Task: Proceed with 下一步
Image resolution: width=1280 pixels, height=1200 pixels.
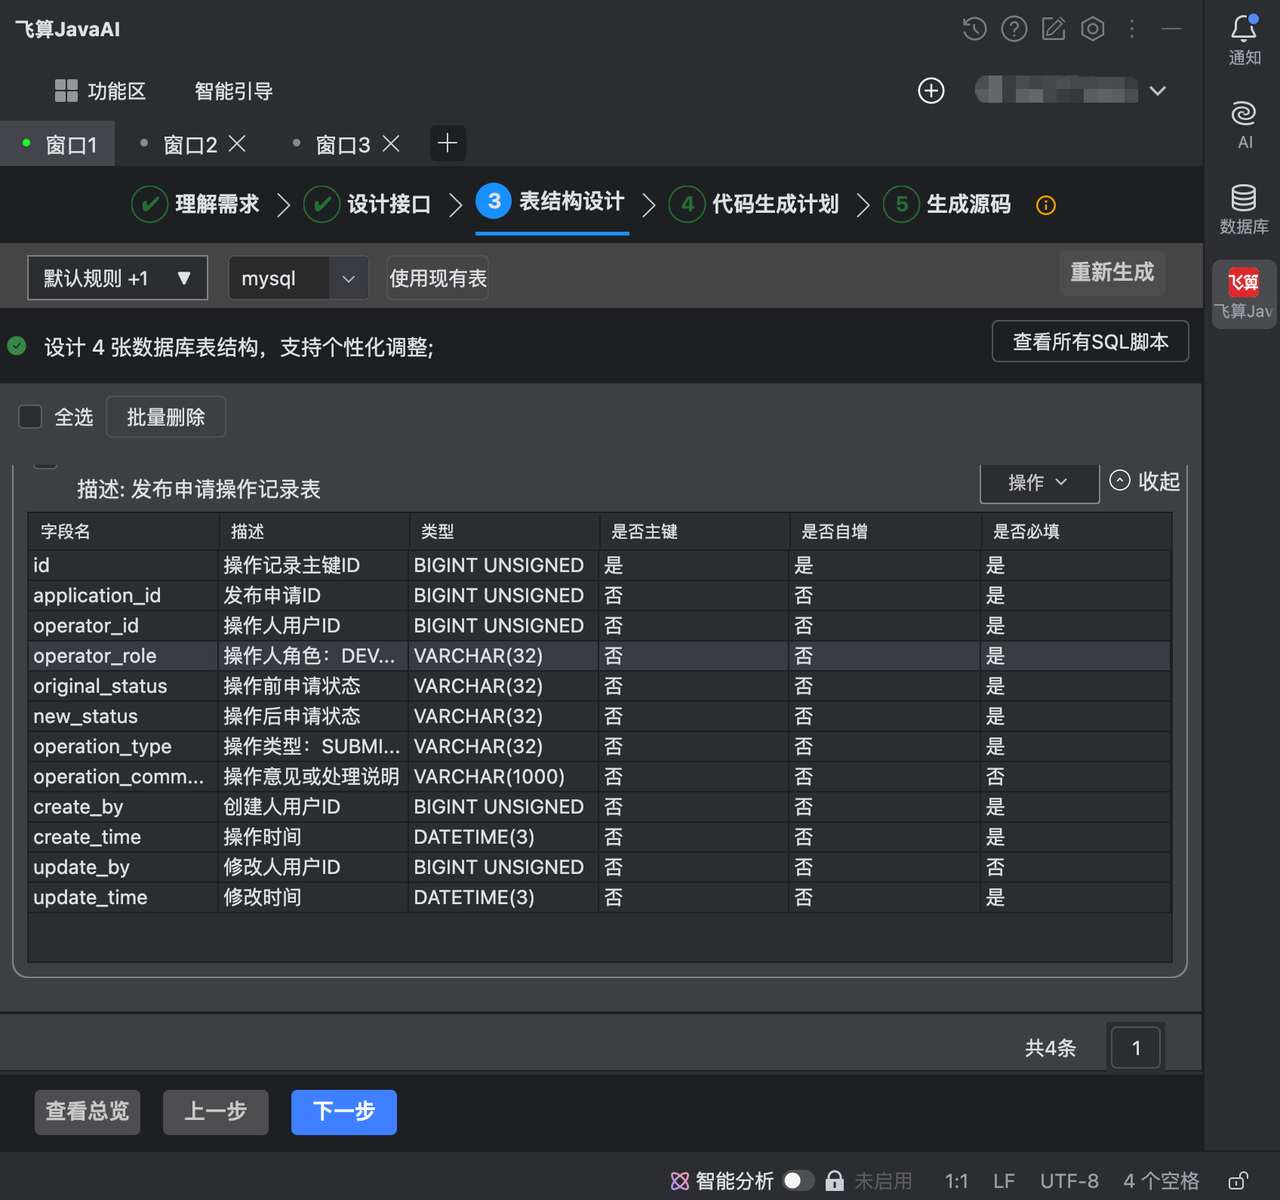Action: coord(344,1112)
